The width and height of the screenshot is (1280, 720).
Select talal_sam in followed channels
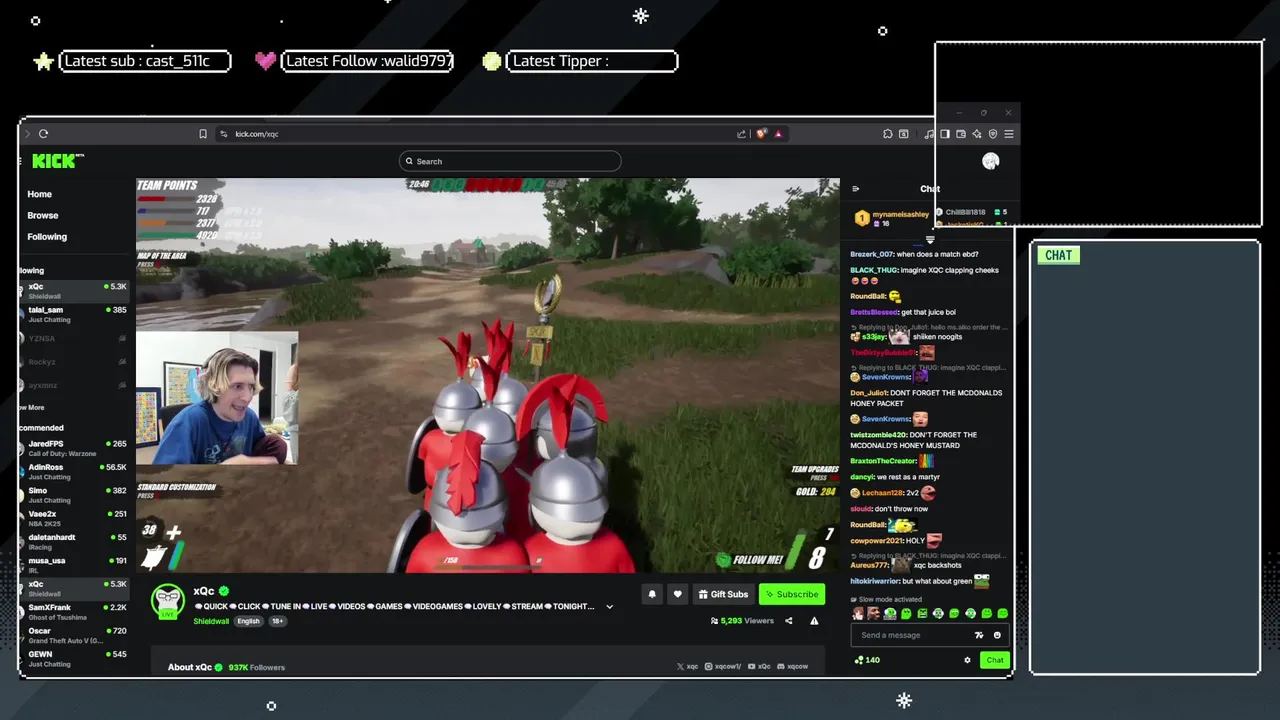click(x=75, y=314)
